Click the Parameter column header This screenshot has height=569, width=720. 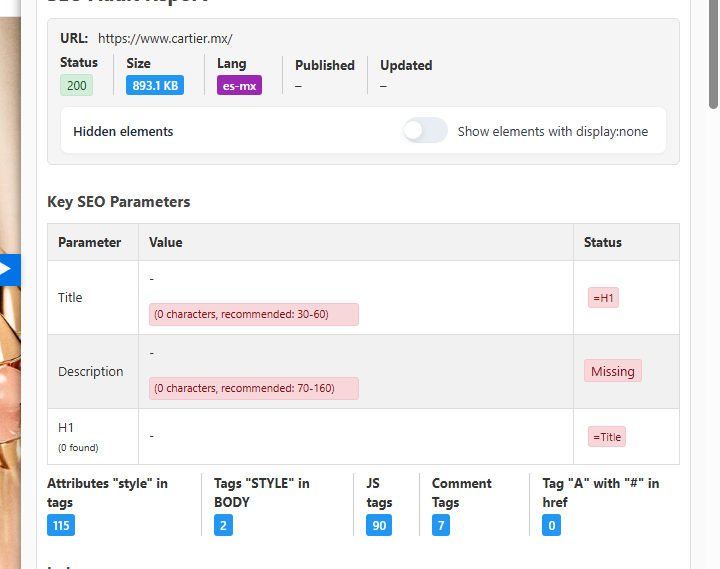89,242
